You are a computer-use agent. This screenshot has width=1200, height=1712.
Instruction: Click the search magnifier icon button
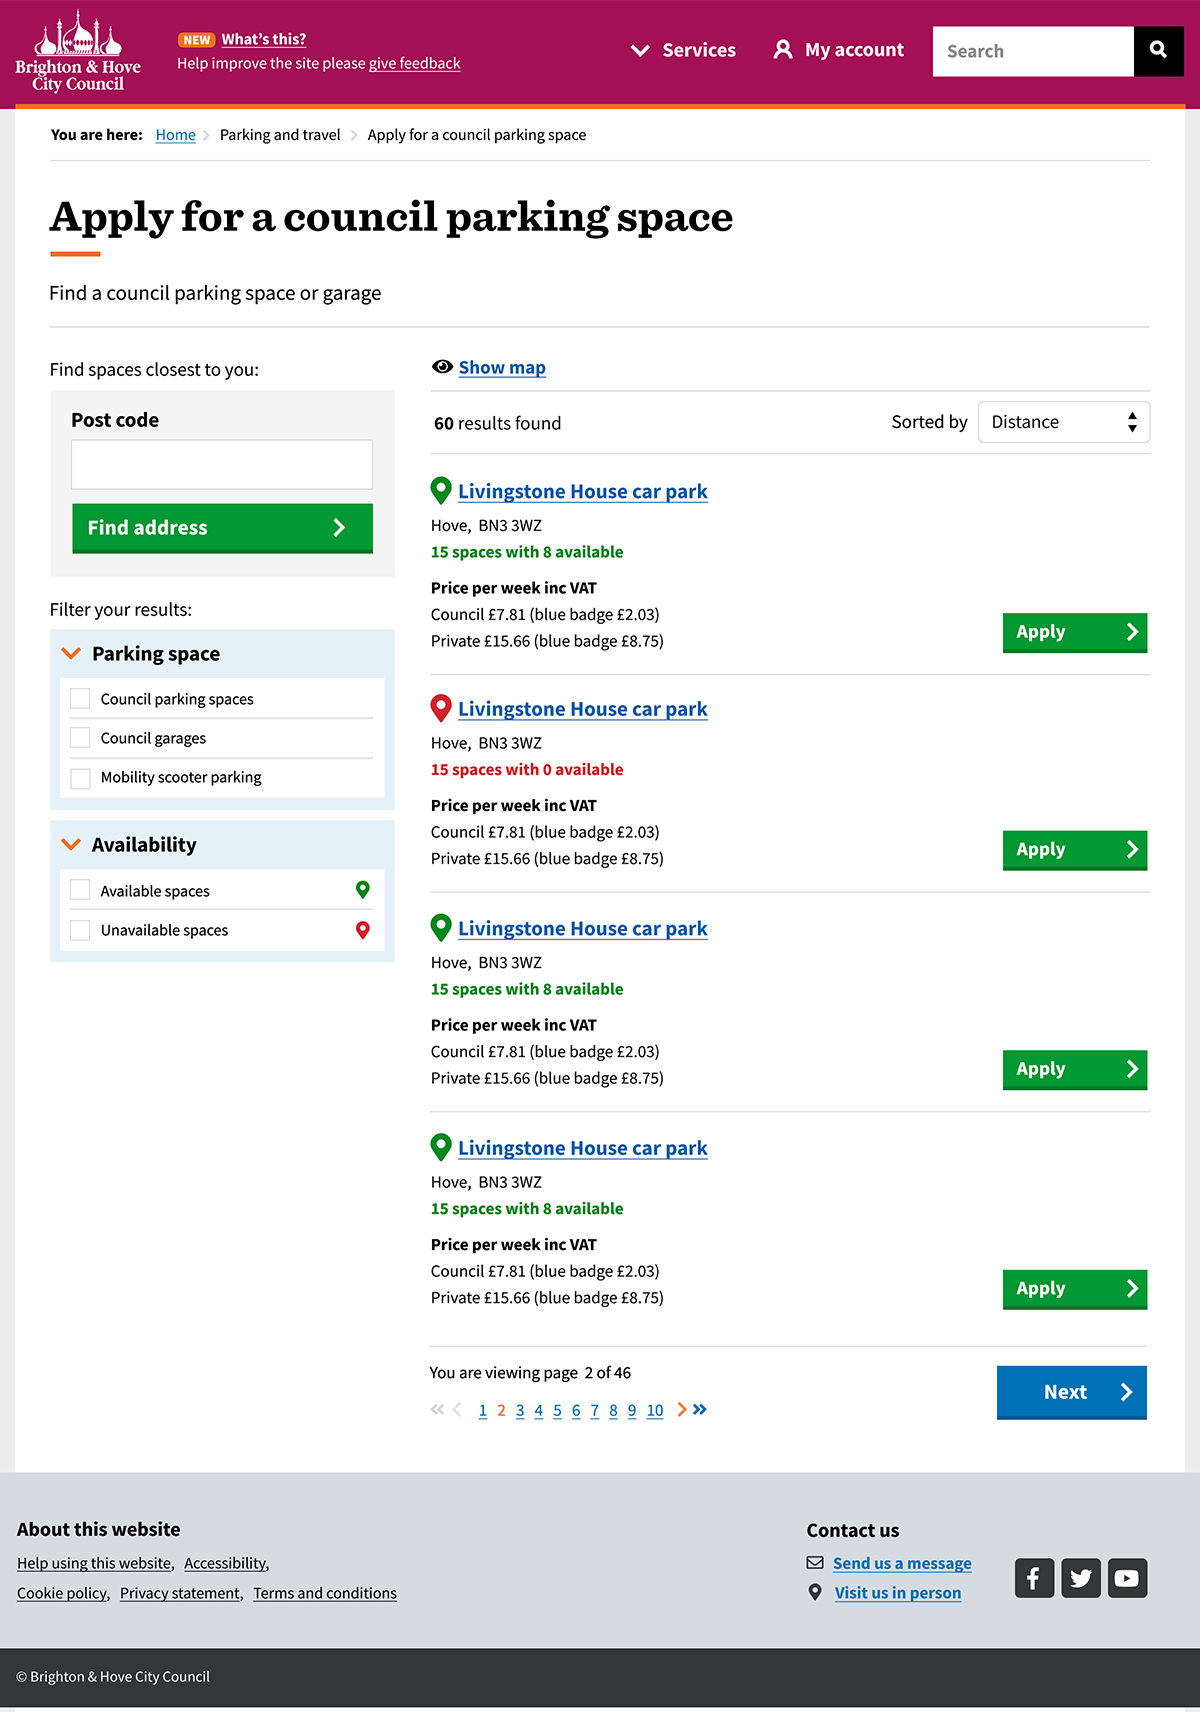tap(1158, 50)
